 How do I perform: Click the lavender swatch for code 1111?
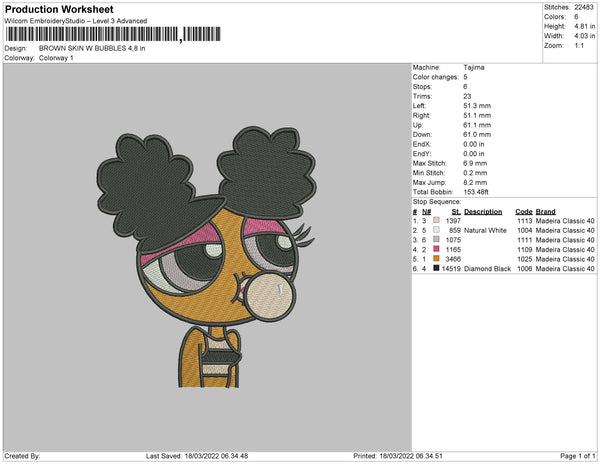coord(436,239)
